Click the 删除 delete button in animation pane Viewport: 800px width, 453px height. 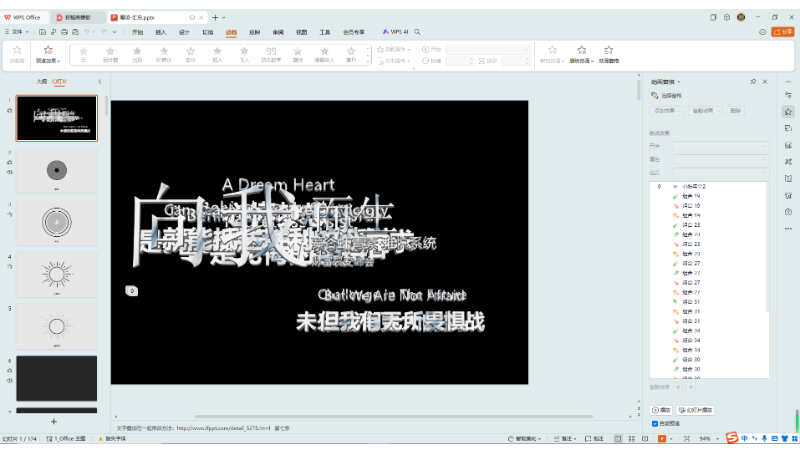736,110
